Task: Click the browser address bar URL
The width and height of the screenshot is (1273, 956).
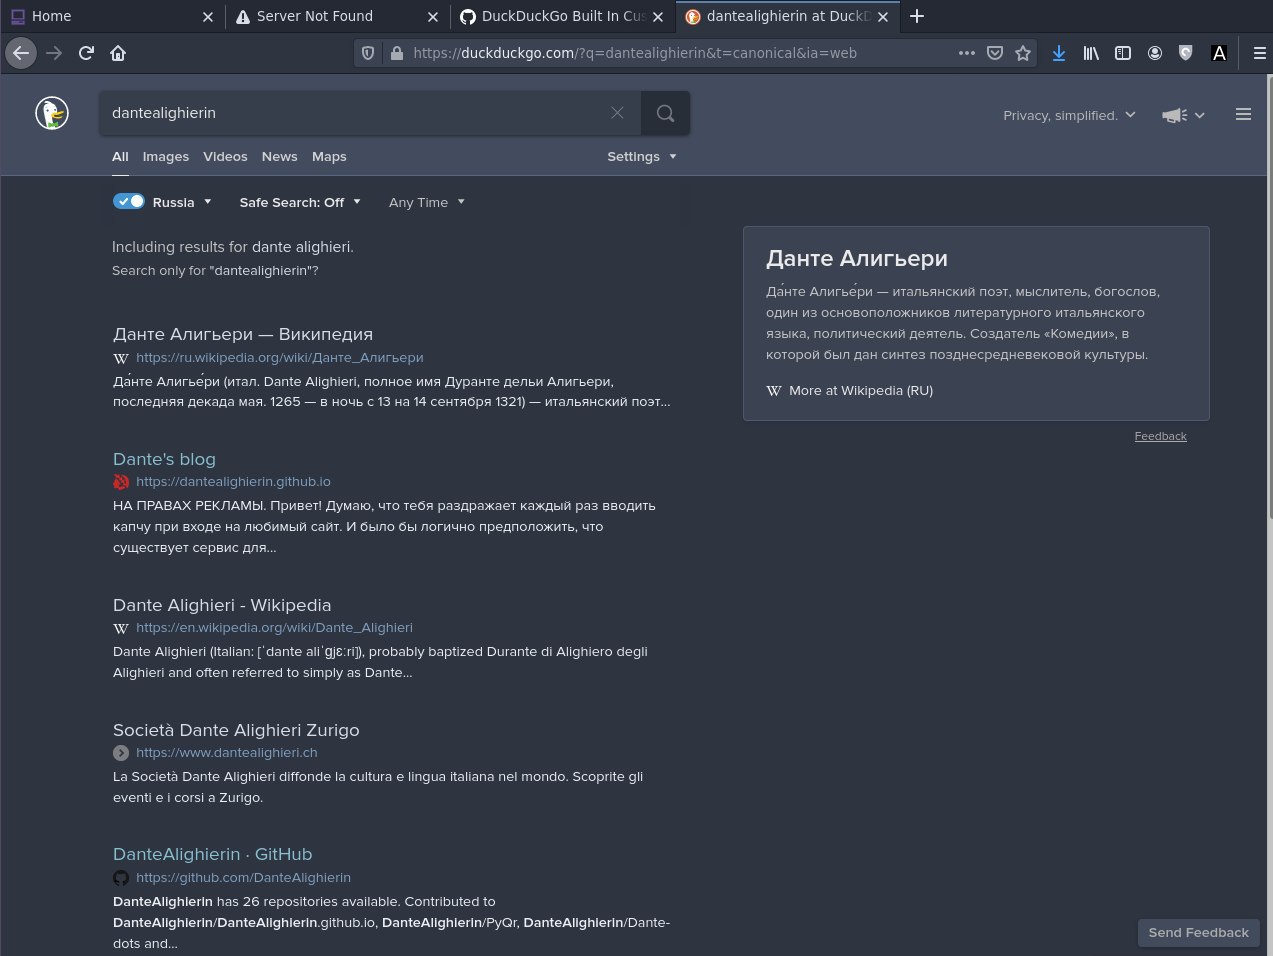Action: coord(635,53)
